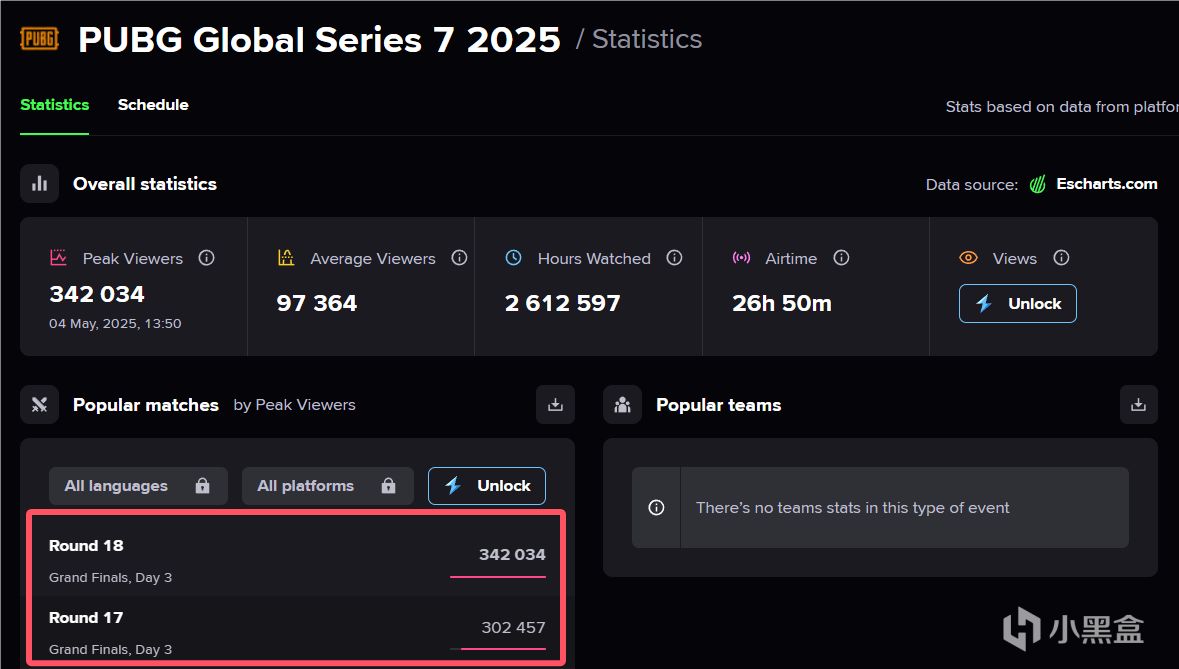
Task: Click the Average Viewers info icon
Action: click(x=459, y=258)
